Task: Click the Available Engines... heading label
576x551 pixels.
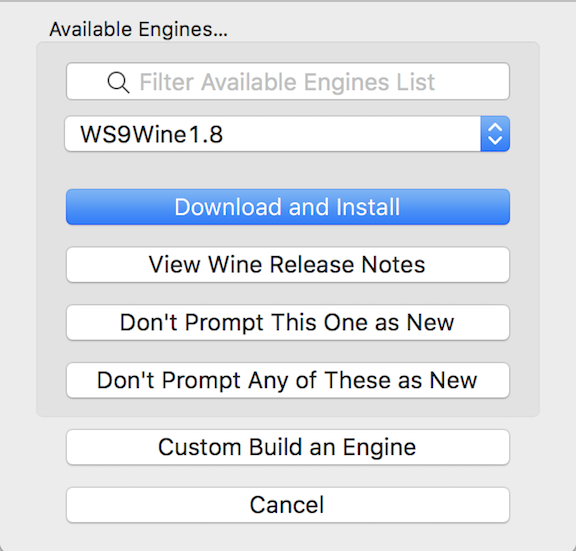Action: coord(138,30)
